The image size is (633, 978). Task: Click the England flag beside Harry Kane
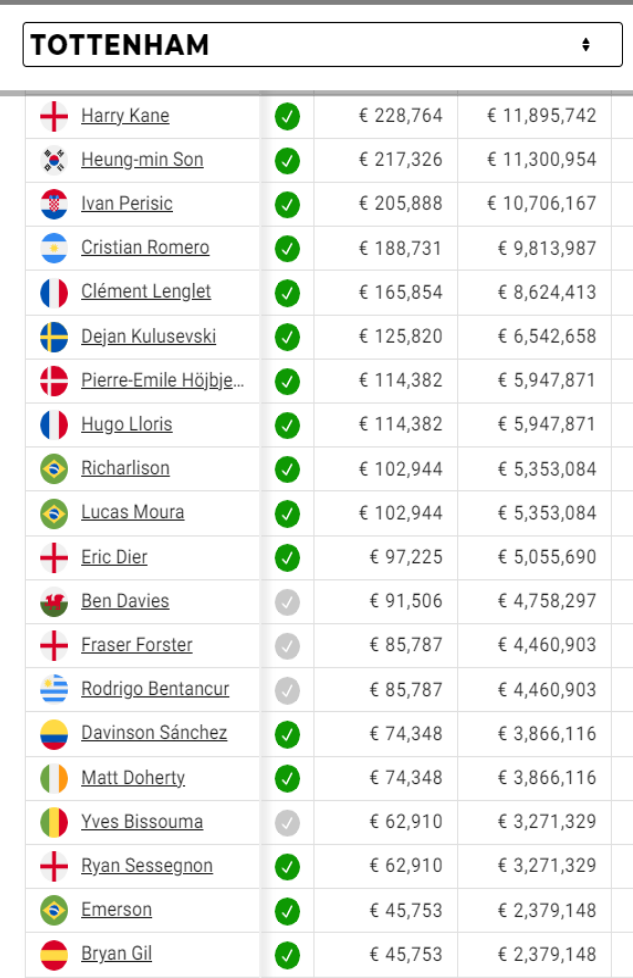(x=54, y=116)
